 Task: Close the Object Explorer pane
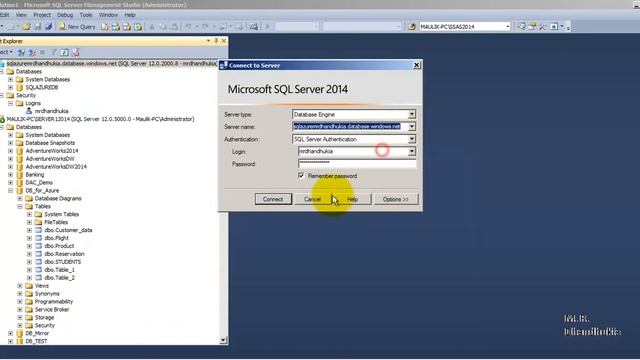tap(224, 41)
